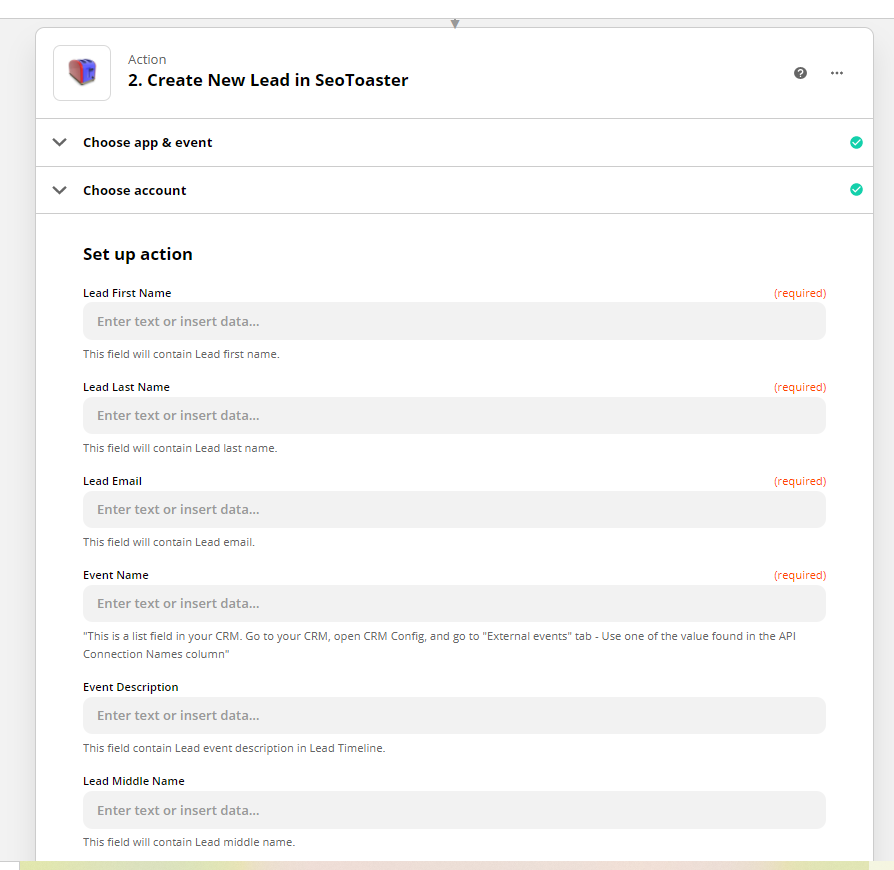Image resolution: width=894 pixels, height=870 pixels.
Task: Click the Lead Middle Name label
Action: [x=134, y=781]
